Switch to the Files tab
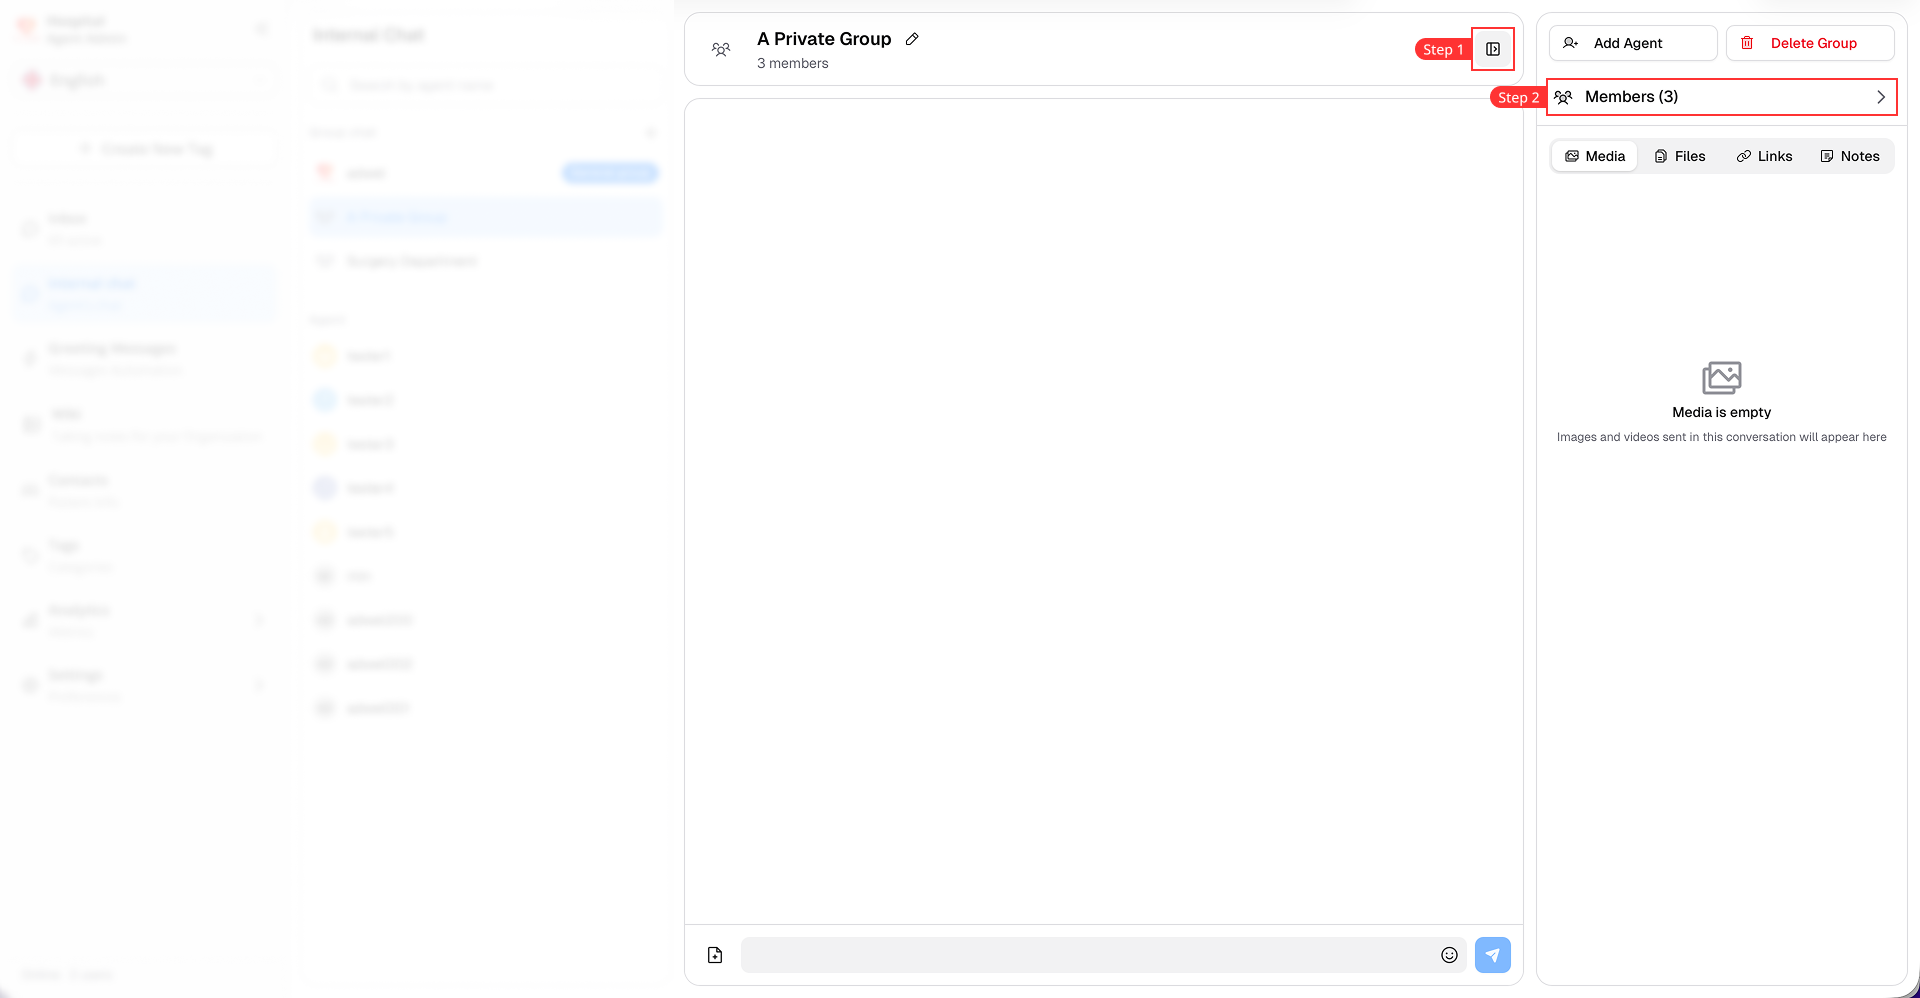 point(1680,156)
